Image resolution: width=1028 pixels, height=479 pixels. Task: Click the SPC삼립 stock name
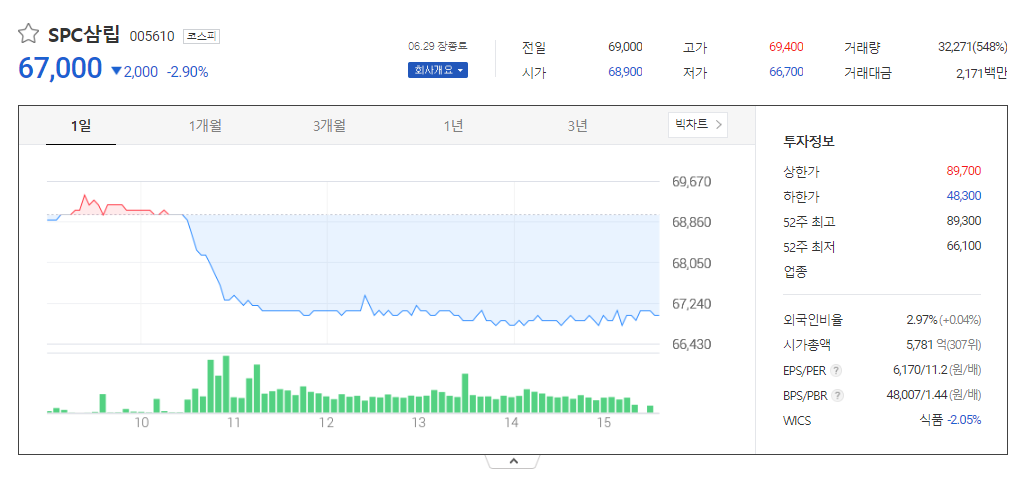84,35
